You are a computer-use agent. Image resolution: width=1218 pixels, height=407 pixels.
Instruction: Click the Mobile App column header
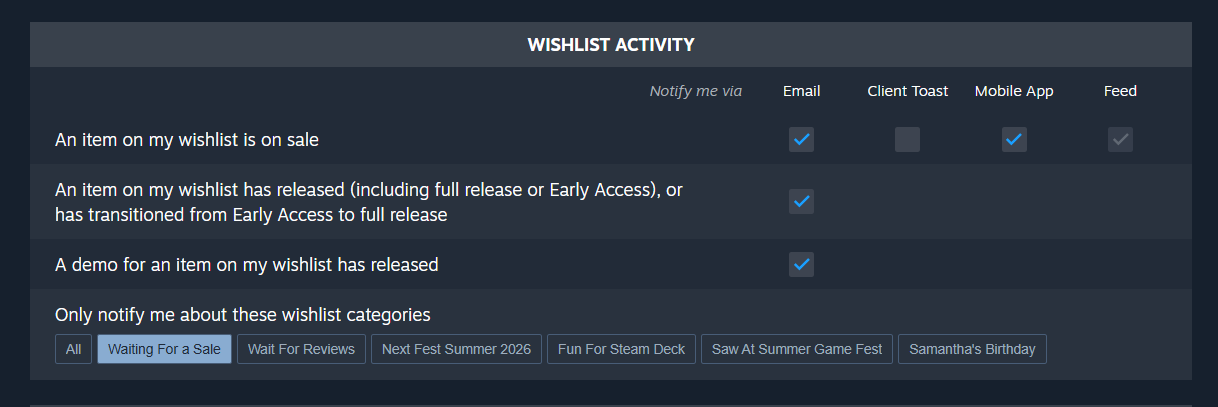pos(1014,91)
